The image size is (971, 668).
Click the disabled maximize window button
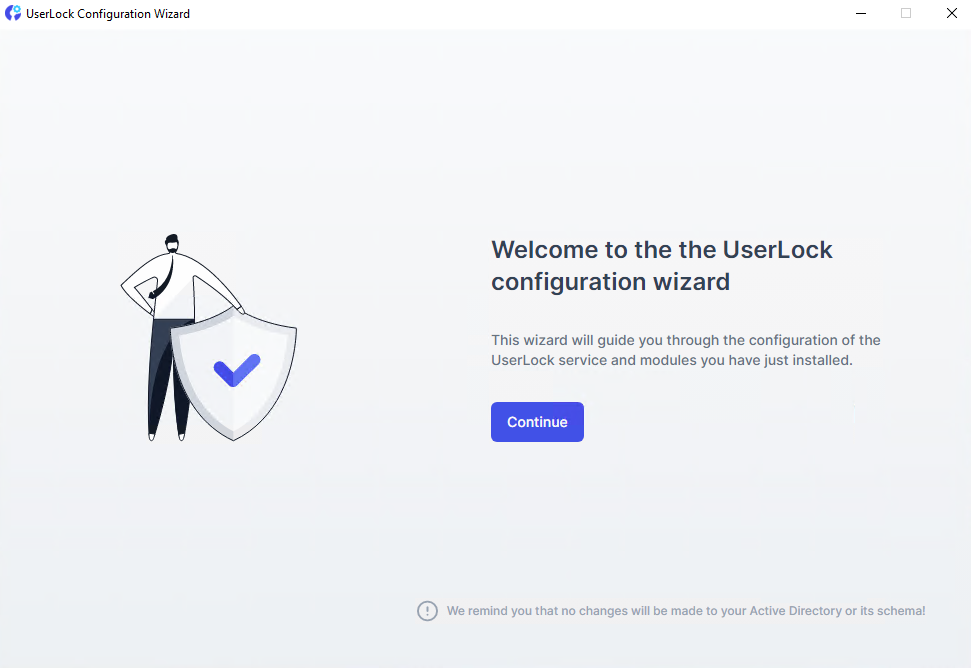coord(906,13)
